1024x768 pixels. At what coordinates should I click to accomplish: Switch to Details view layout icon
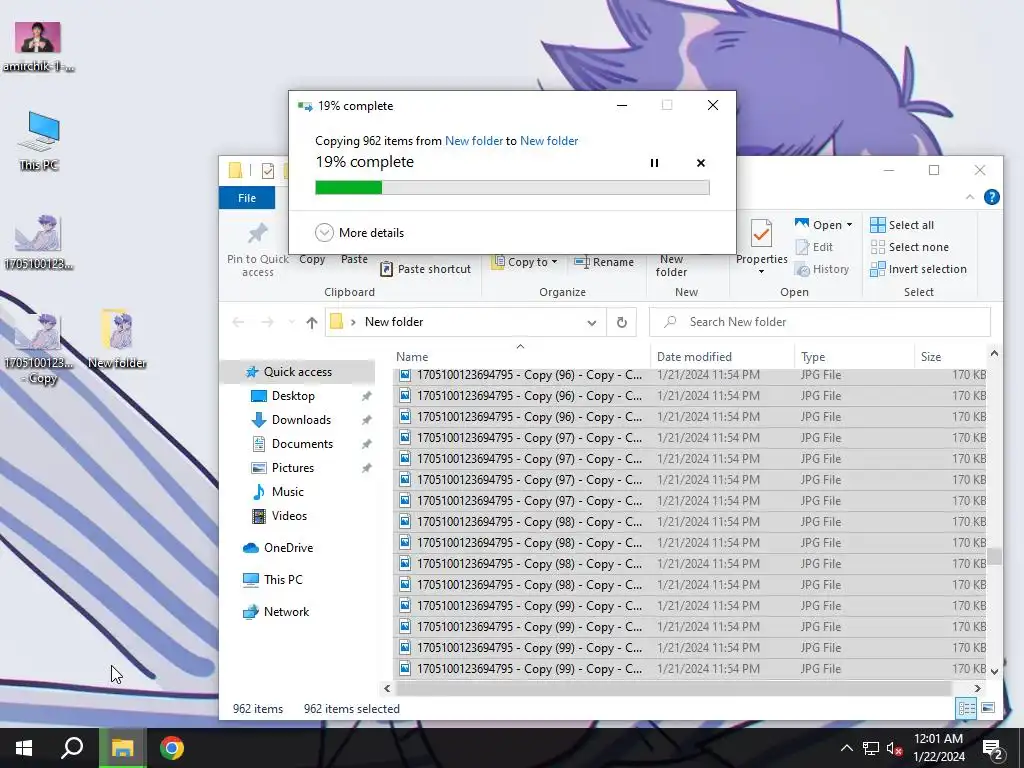click(966, 708)
